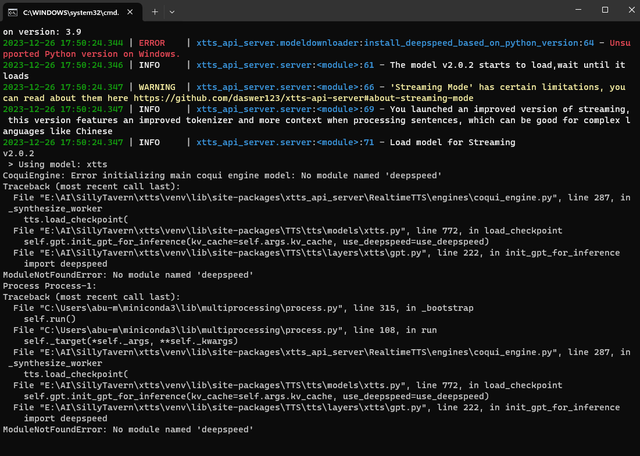Click the last 'import deepspeed' line
640x456 pixels.
tap(65, 418)
